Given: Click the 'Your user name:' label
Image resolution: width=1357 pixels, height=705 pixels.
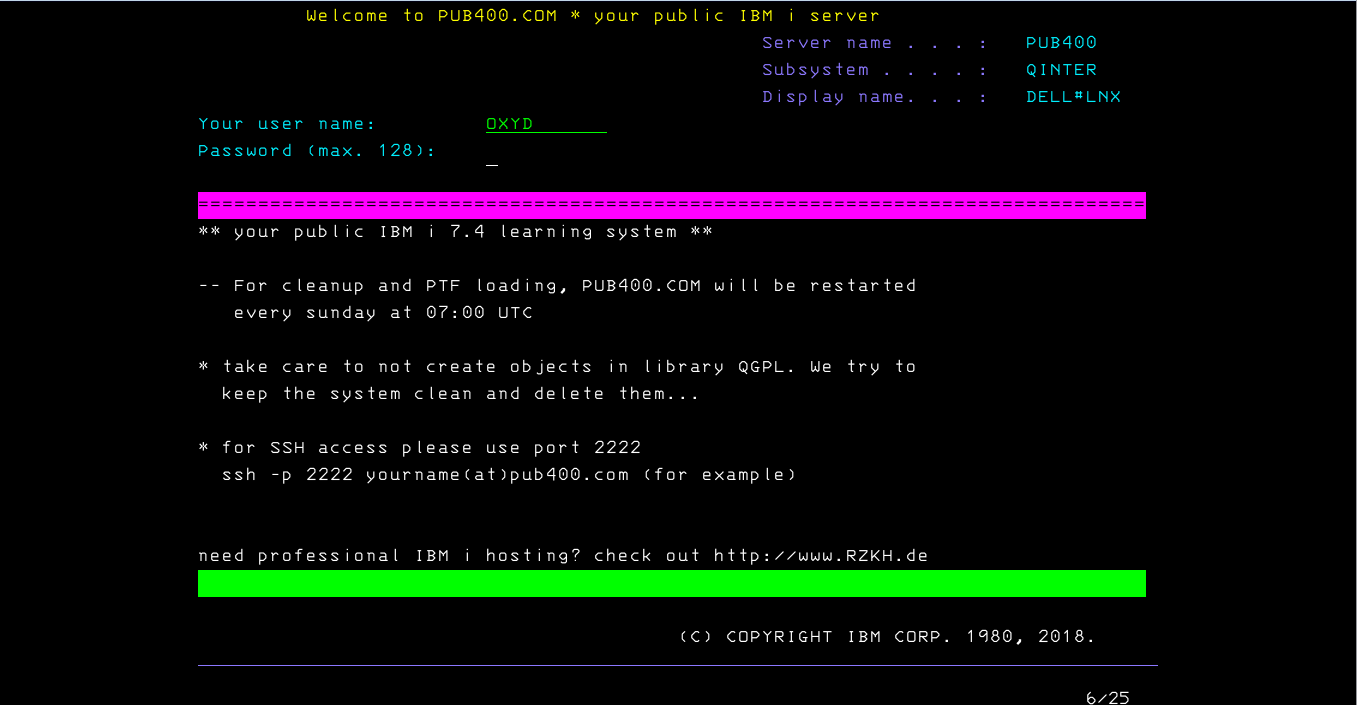Looking at the screenshot, I should (287, 124).
